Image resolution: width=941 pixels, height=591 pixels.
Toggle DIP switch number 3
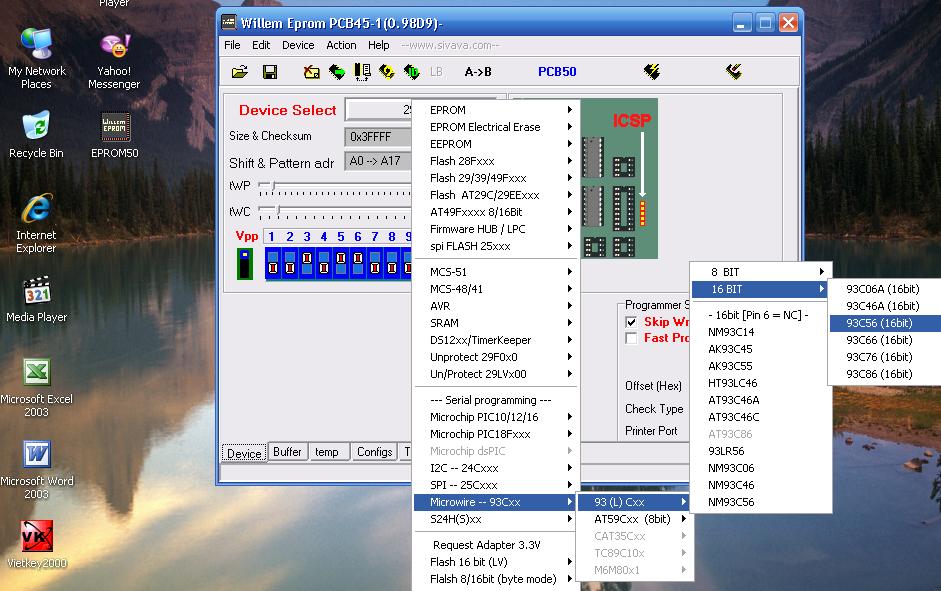coord(307,264)
